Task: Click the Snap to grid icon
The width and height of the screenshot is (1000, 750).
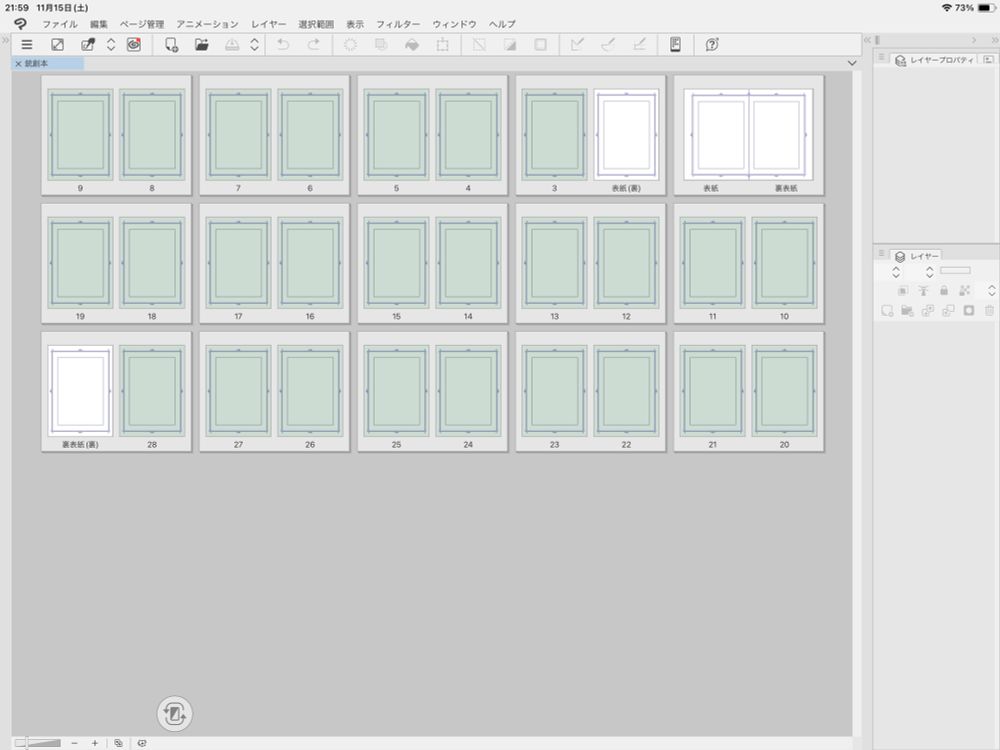Action: pyautogui.click(x=639, y=45)
